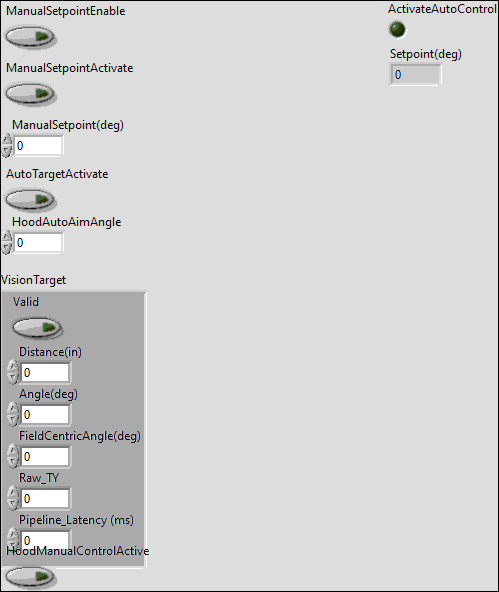Click the ManualSetpoint(deg) input field

[x=38, y=145]
